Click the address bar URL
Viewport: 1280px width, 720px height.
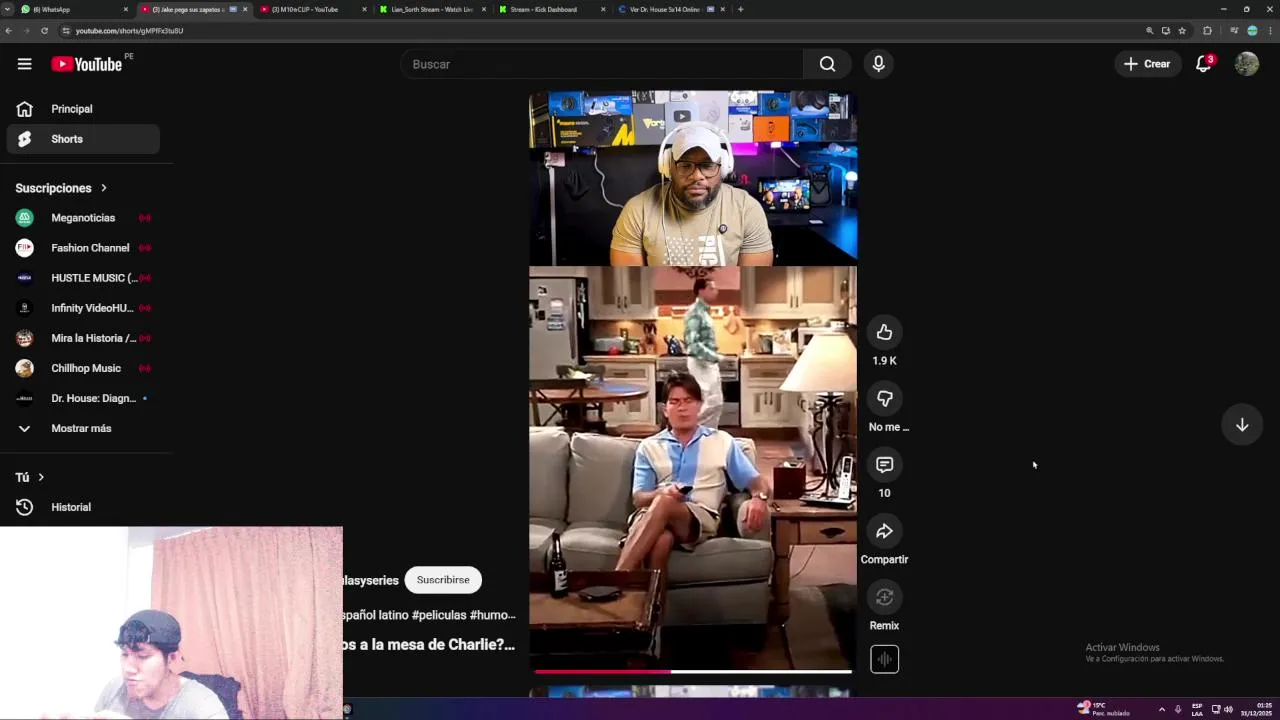(x=129, y=31)
